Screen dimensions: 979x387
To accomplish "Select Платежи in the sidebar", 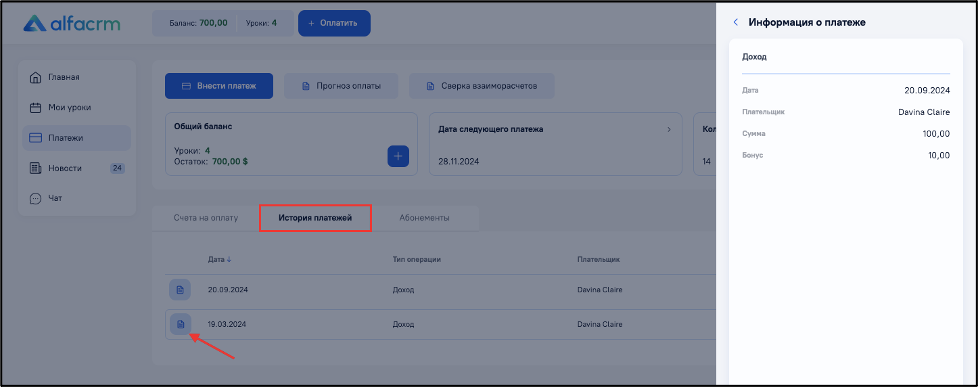I will click(x=77, y=138).
